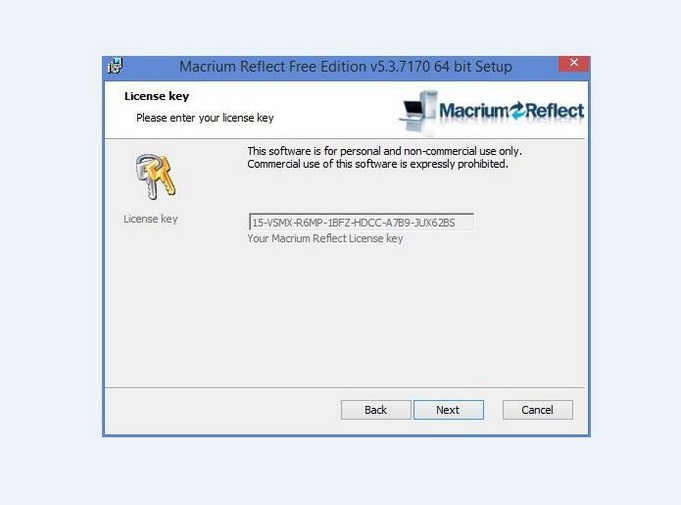Click the Back button

pyautogui.click(x=376, y=410)
